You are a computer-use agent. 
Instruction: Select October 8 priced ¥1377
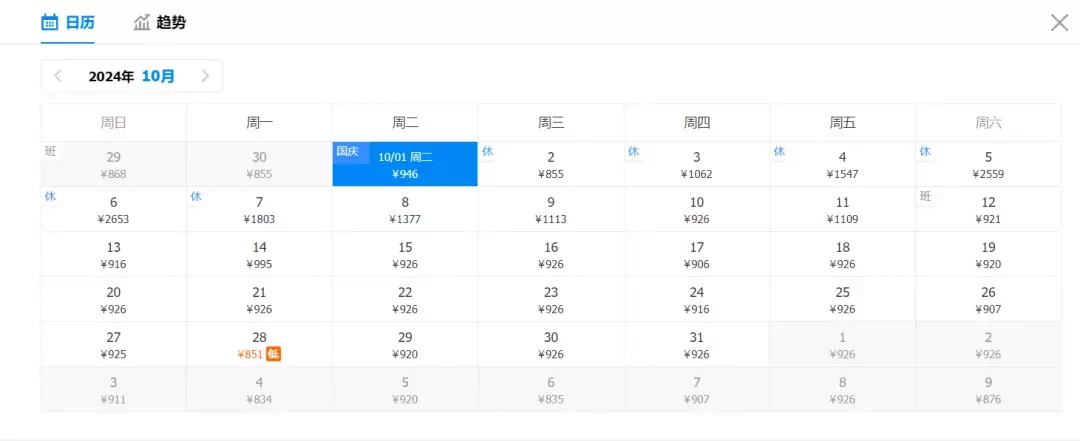[405, 209]
